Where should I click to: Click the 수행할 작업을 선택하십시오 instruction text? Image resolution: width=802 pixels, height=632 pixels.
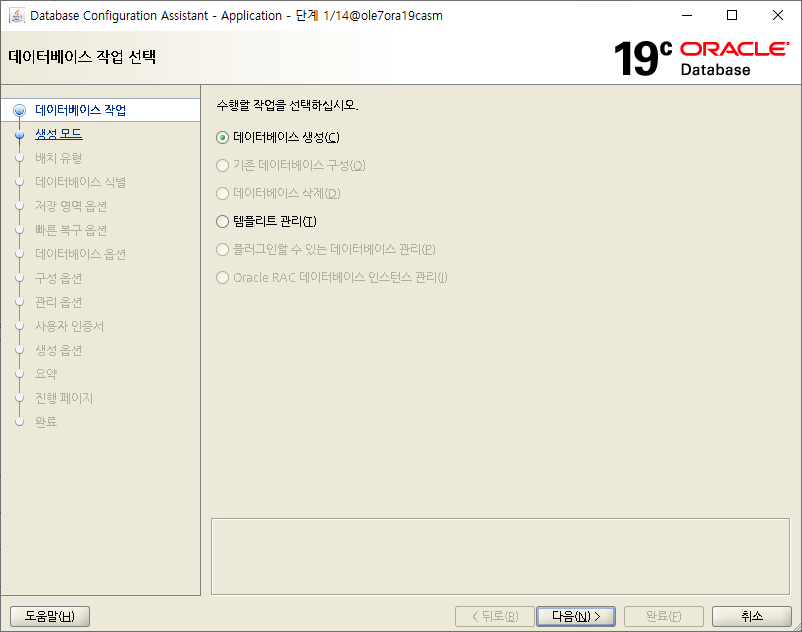[287, 105]
